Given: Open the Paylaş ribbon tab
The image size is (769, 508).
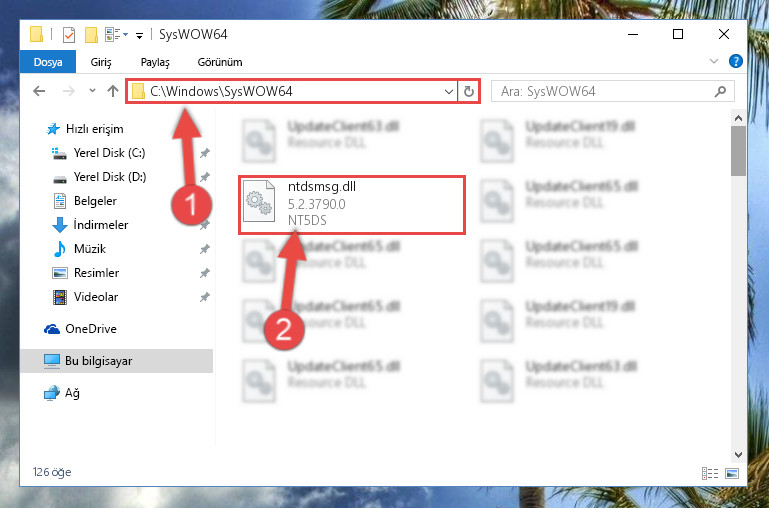Looking at the screenshot, I should (x=155, y=62).
